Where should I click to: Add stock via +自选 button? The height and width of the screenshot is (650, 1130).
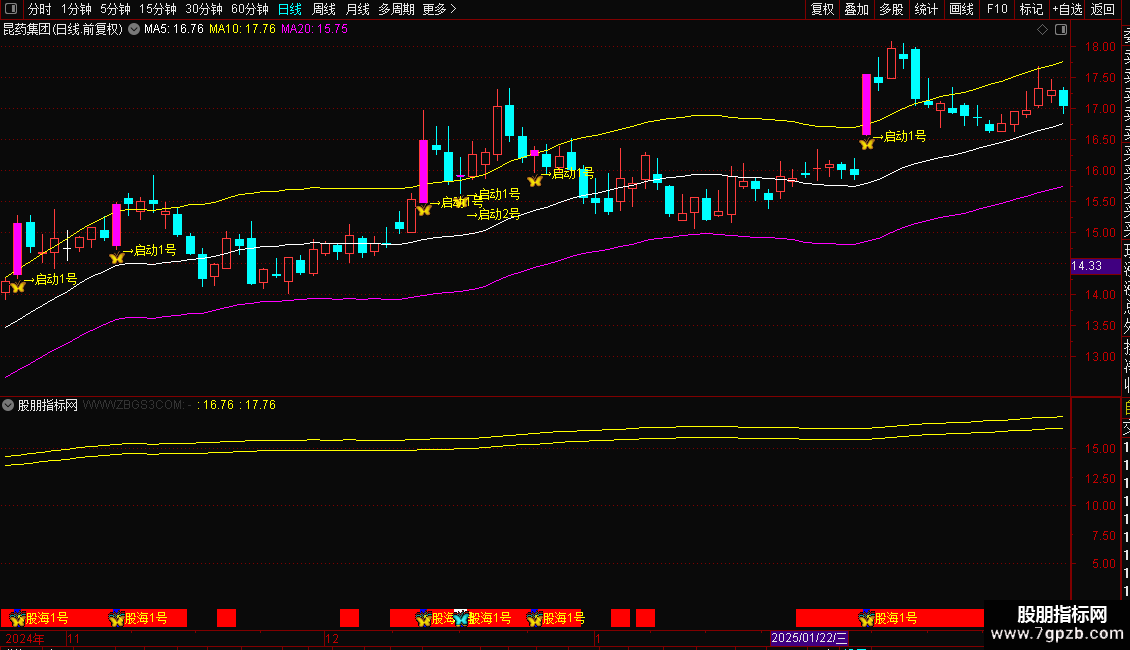(x=1067, y=9)
